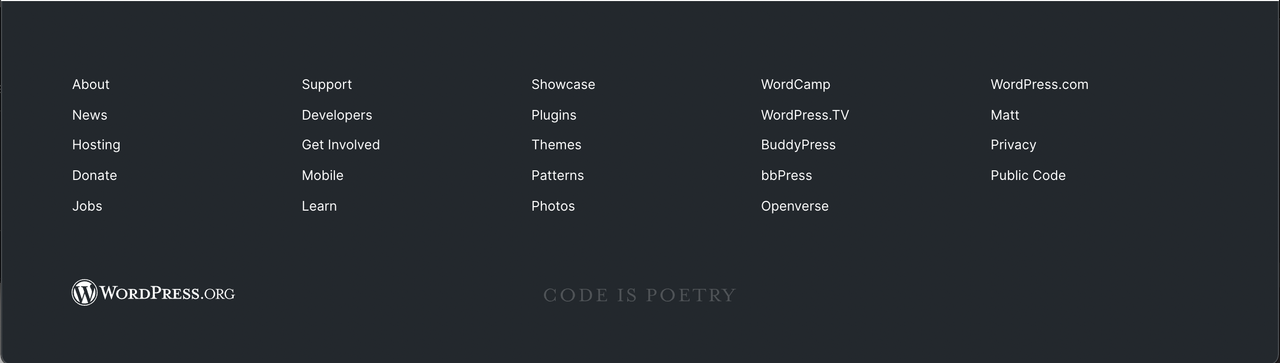Browse the Plugins link
Image resolution: width=1280 pixels, height=363 pixels.
click(554, 115)
